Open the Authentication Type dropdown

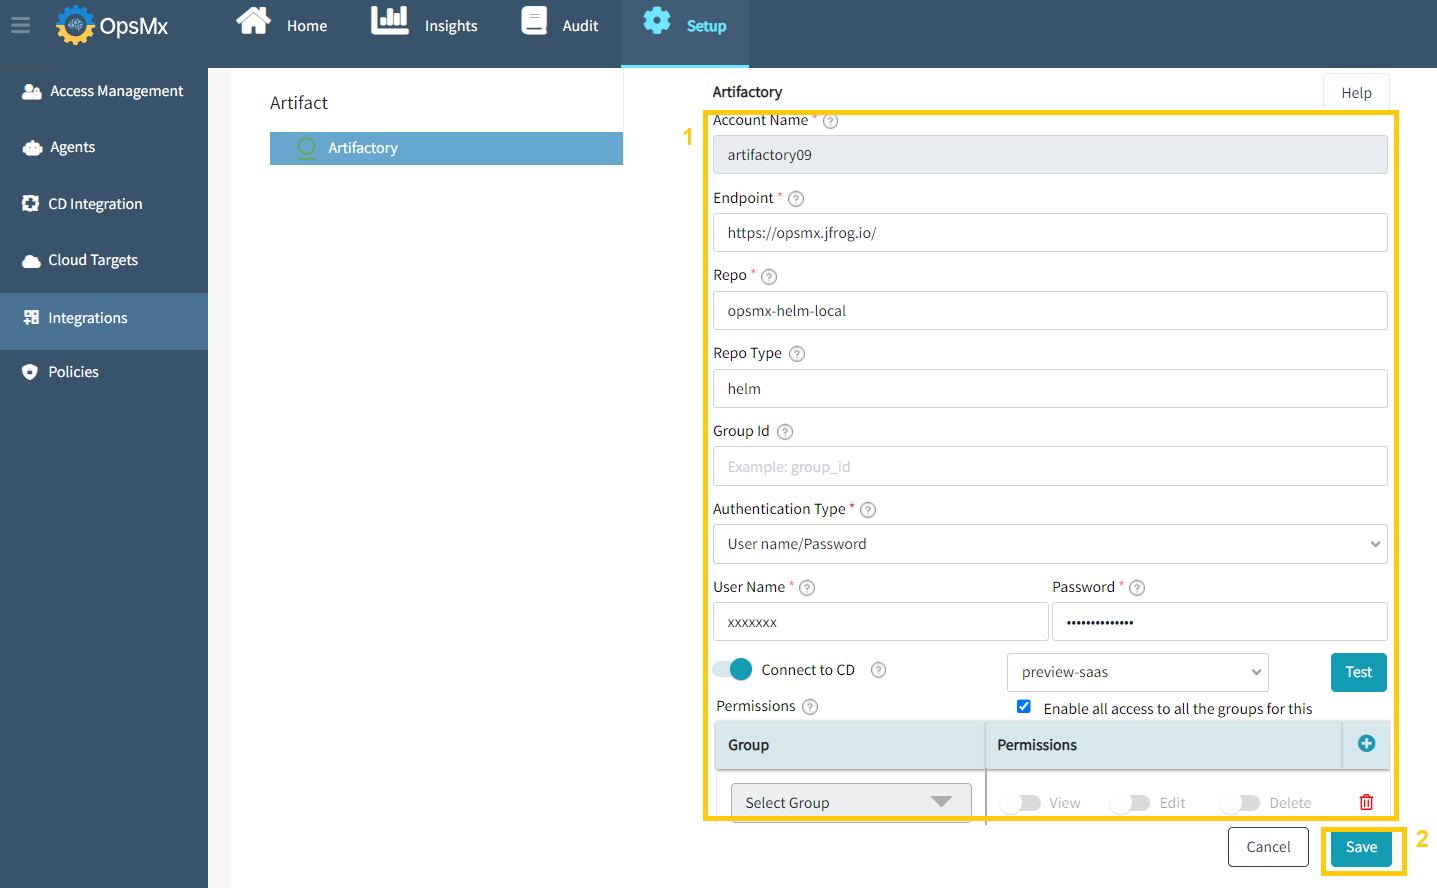pyautogui.click(x=1049, y=543)
